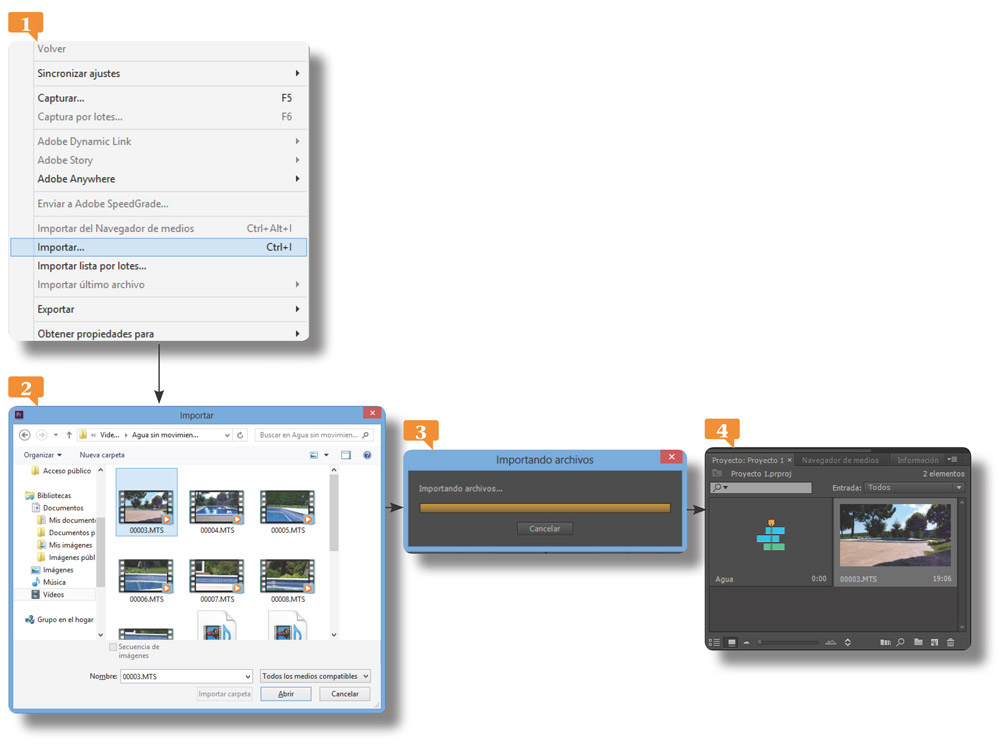
Task: Click the find magnifier icon in Project panel footer
Action: [900, 642]
